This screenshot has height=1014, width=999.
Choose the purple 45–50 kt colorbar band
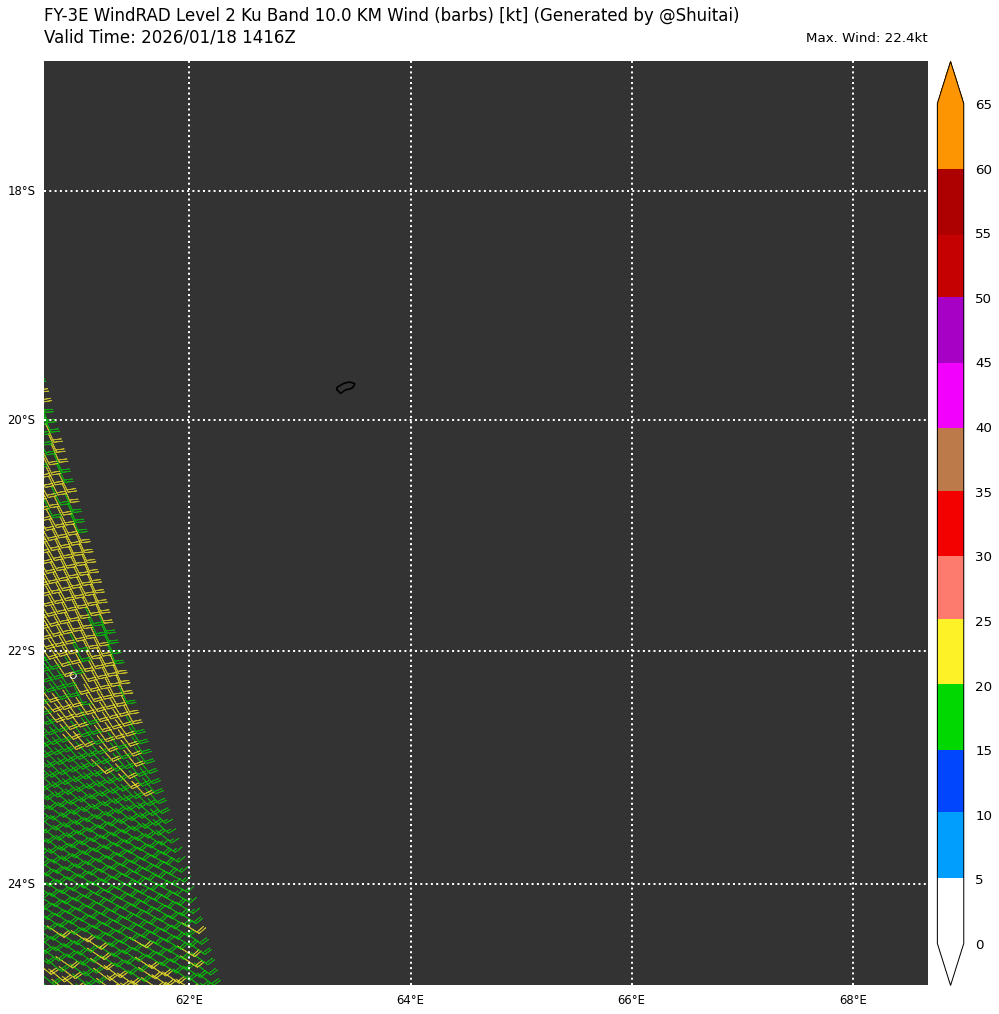[950, 330]
